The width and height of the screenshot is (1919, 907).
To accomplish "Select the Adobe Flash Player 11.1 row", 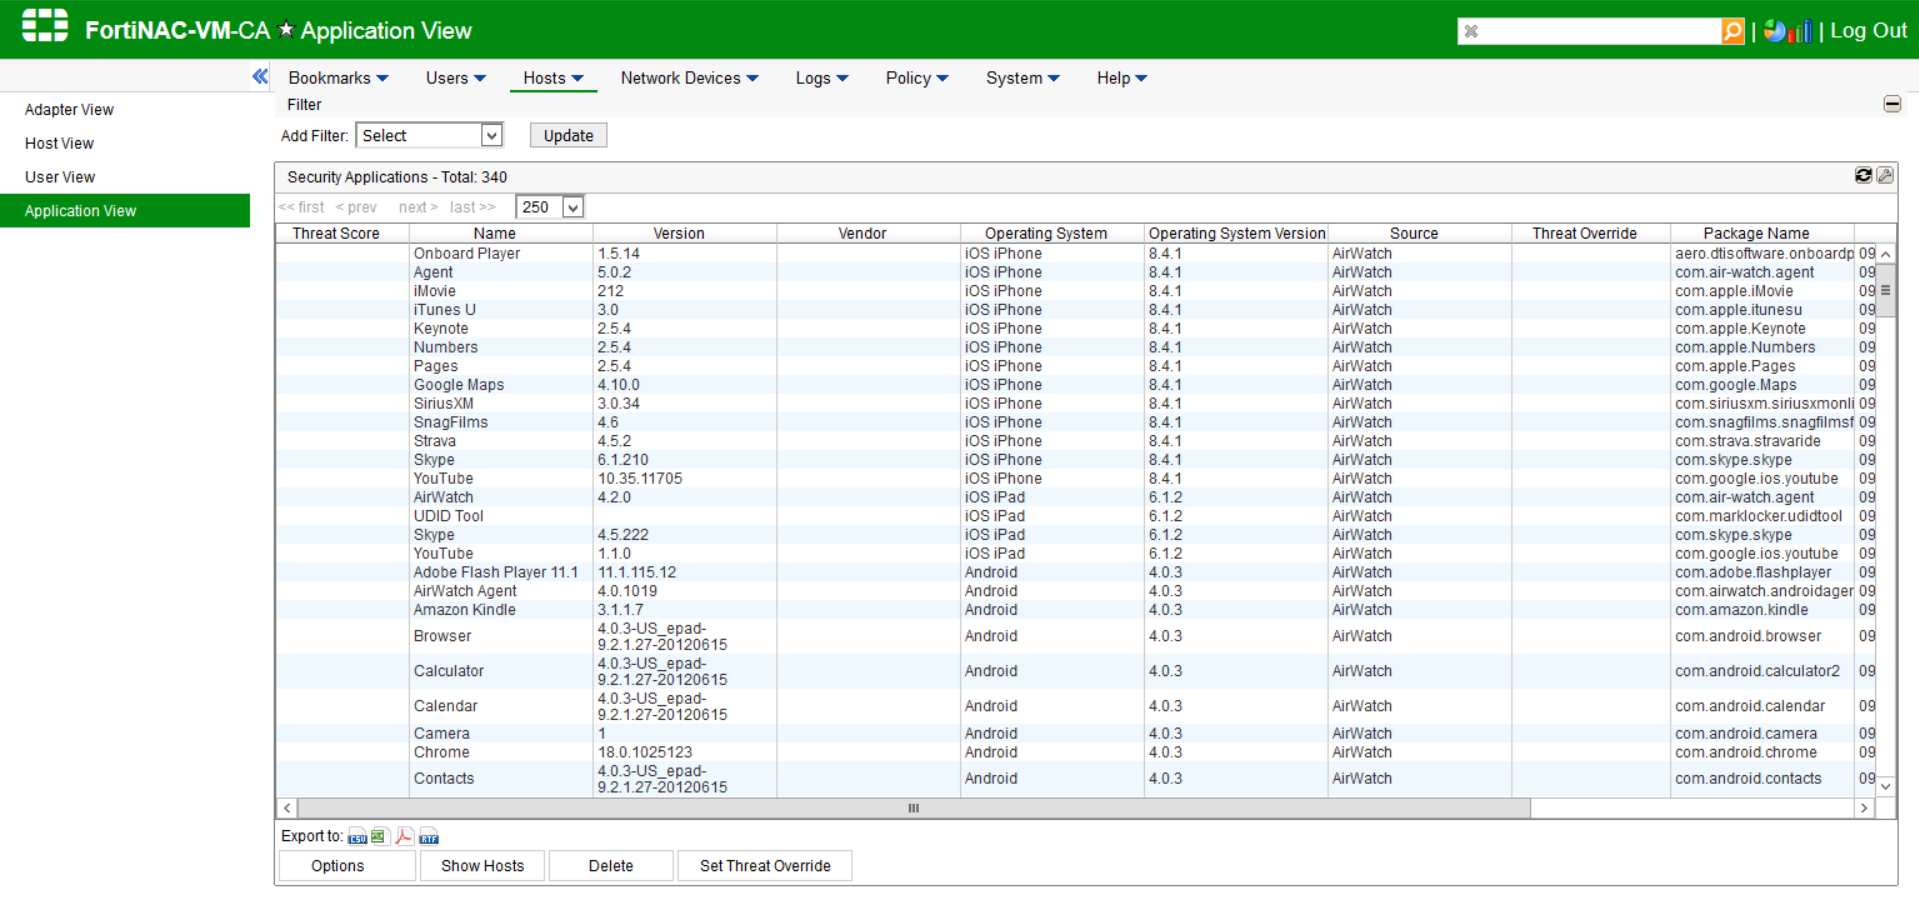I will [x=1076, y=573].
